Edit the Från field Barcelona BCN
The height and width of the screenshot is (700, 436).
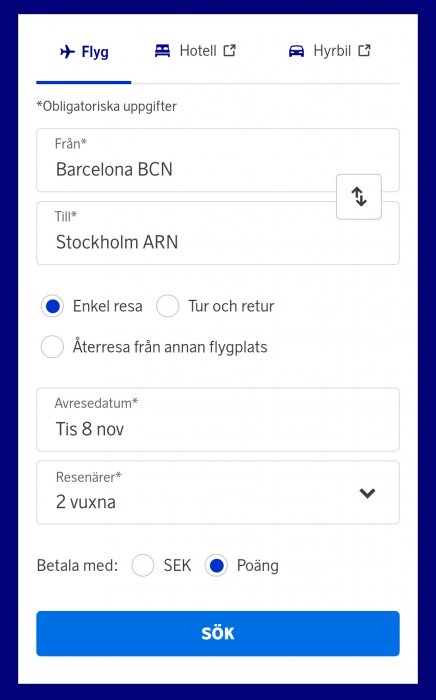point(218,160)
